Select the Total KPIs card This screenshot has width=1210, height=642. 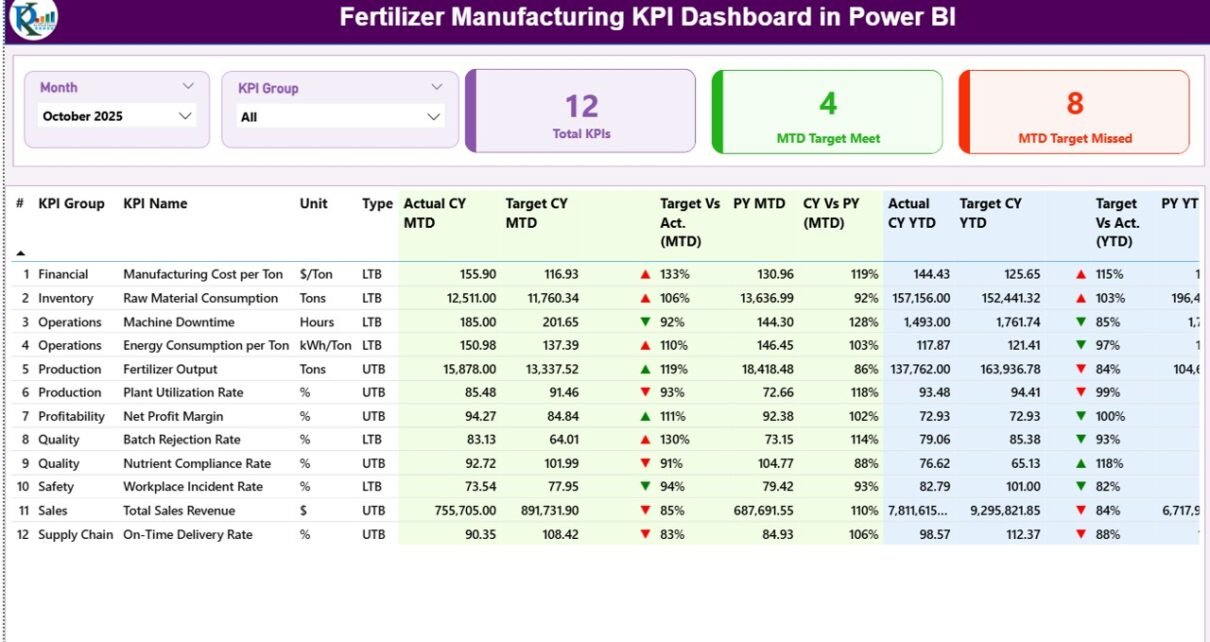pos(581,111)
